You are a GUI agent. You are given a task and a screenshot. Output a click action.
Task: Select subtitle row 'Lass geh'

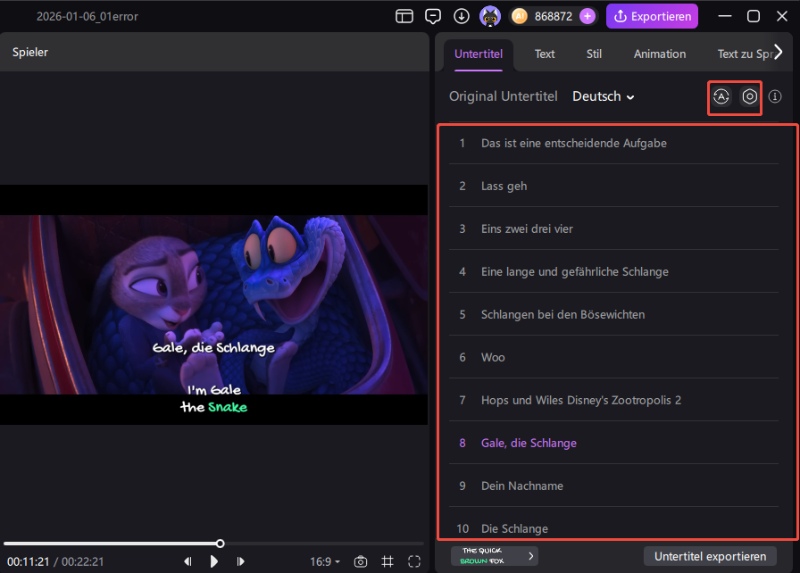coord(614,186)
